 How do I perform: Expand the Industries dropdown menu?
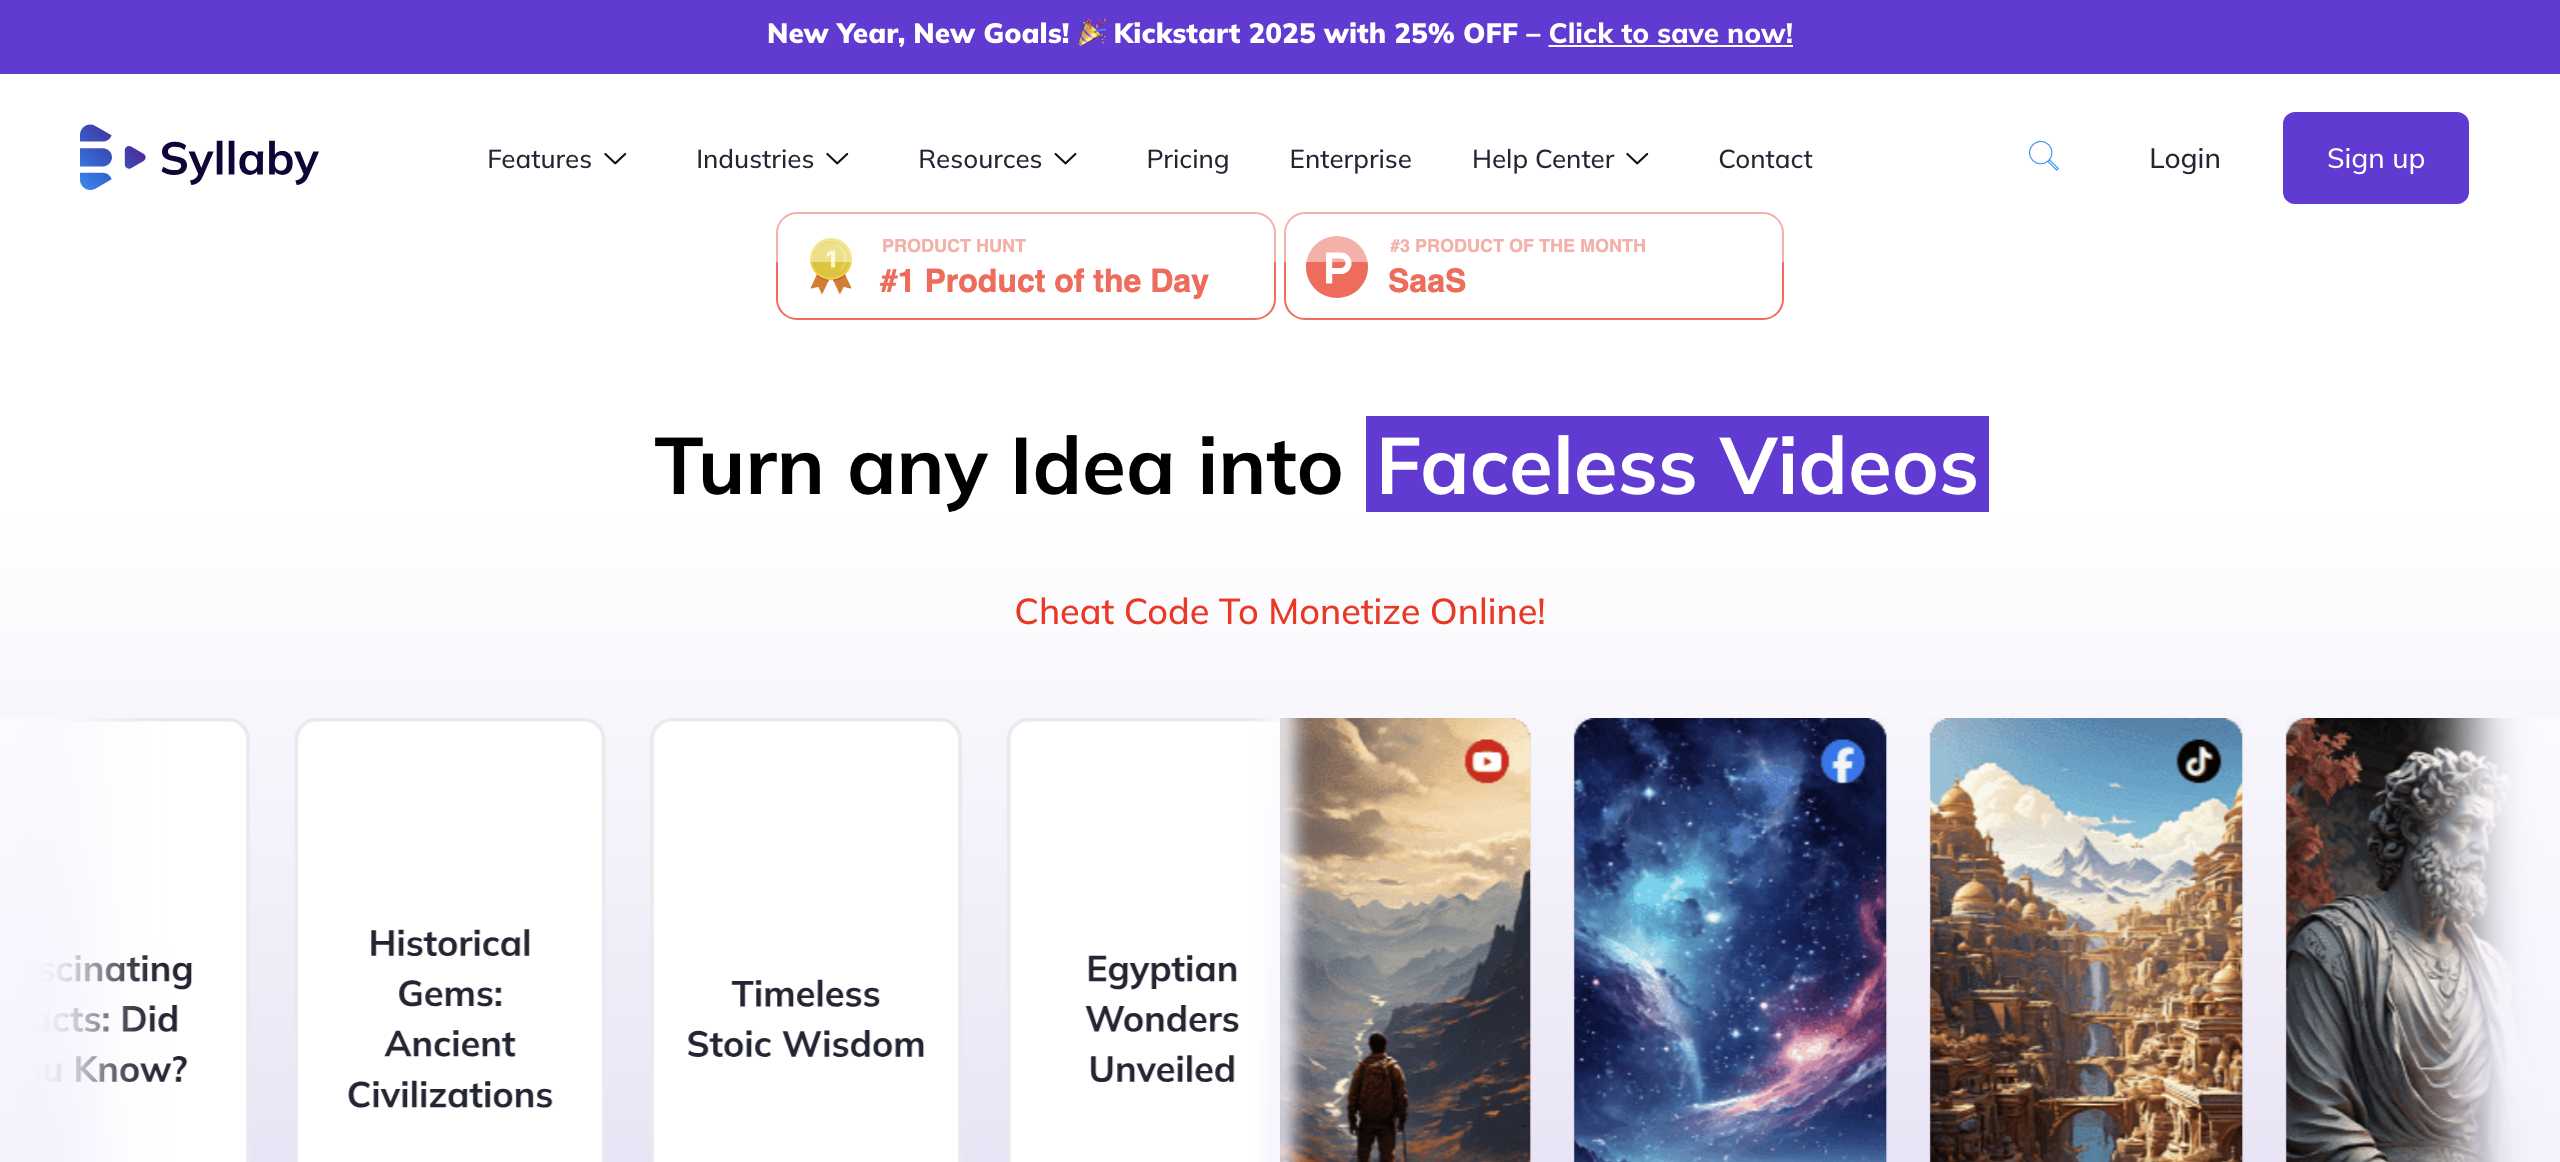coord(772,159)
